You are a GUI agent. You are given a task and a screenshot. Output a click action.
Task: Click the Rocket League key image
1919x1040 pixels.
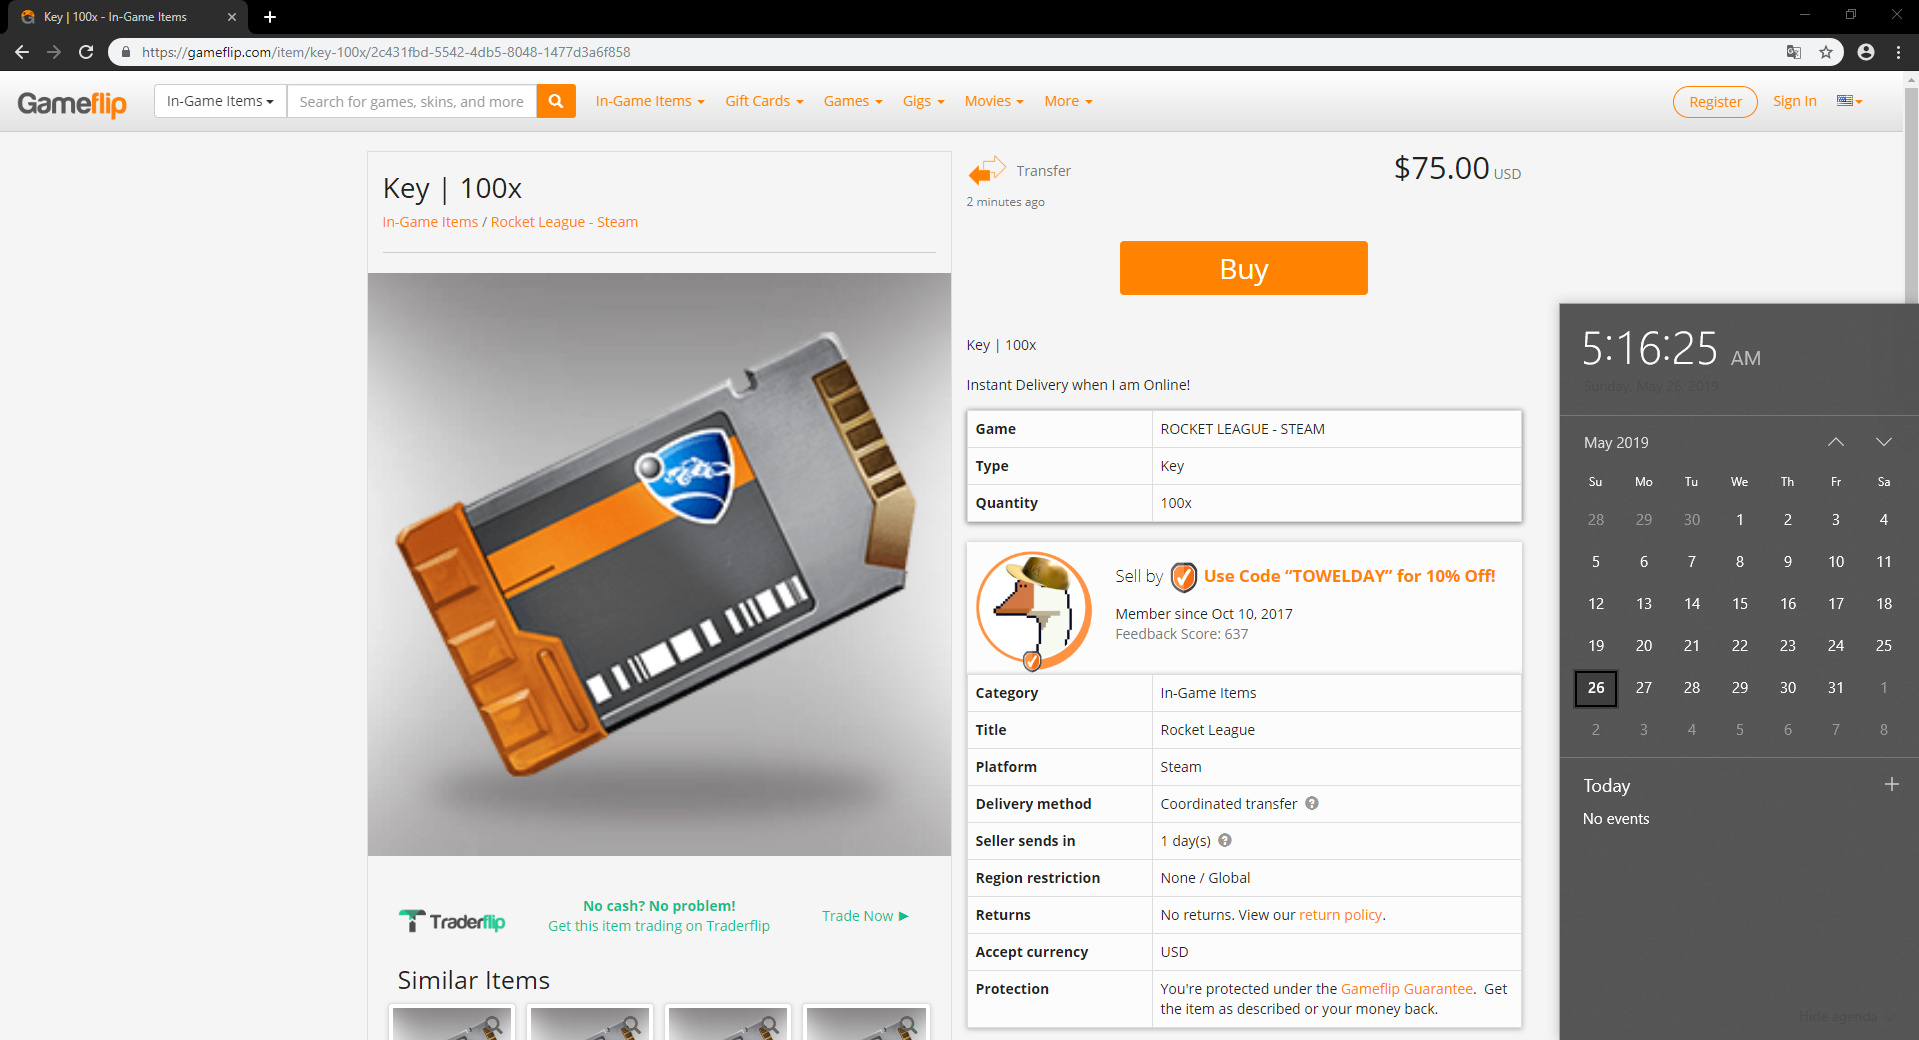659,564
